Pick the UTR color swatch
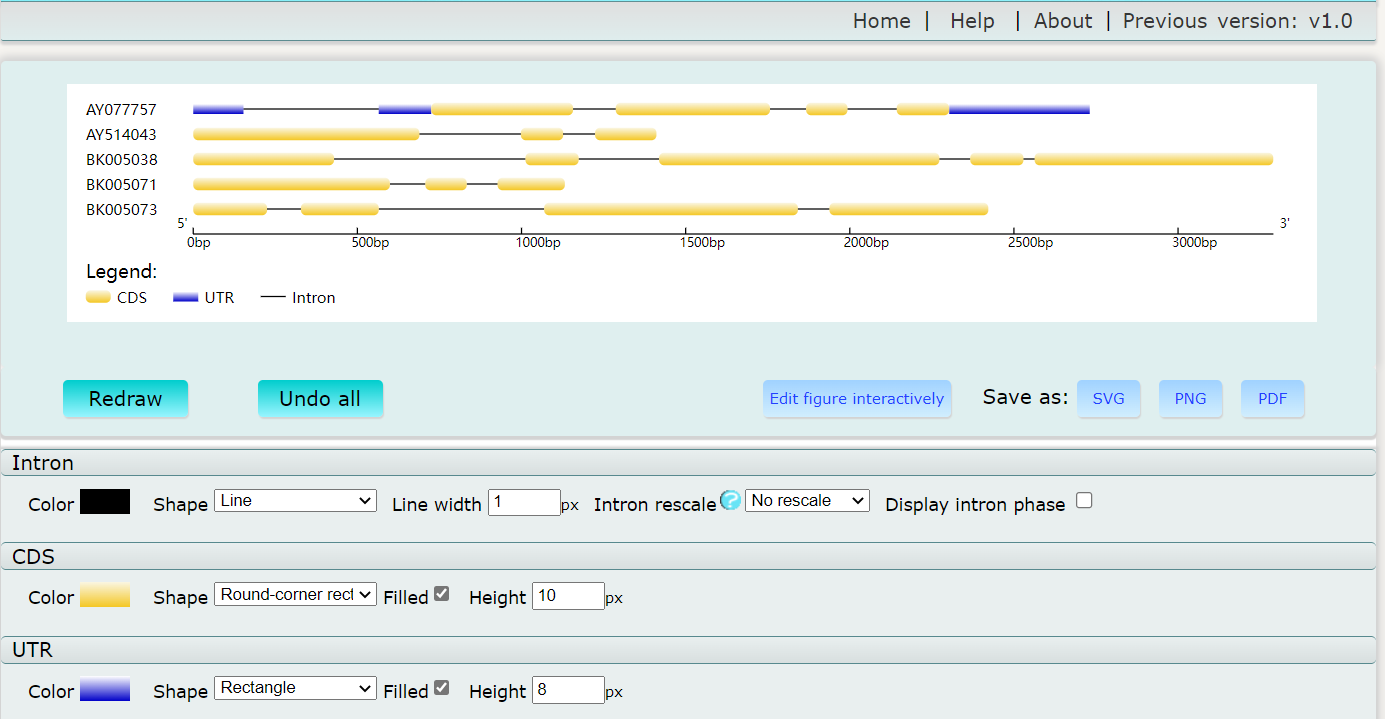Screen dimensions: 1385x719 (105, 689)
